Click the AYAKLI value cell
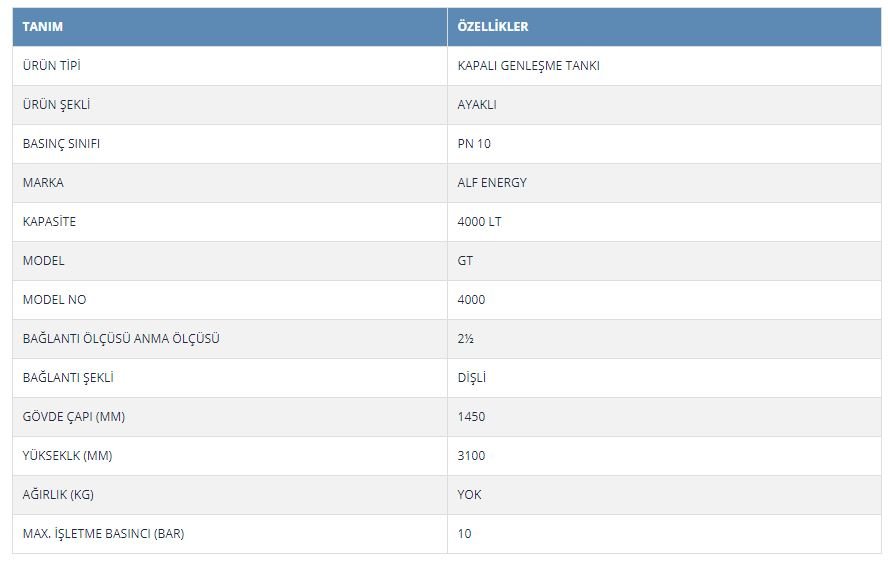 click(664, 105)
